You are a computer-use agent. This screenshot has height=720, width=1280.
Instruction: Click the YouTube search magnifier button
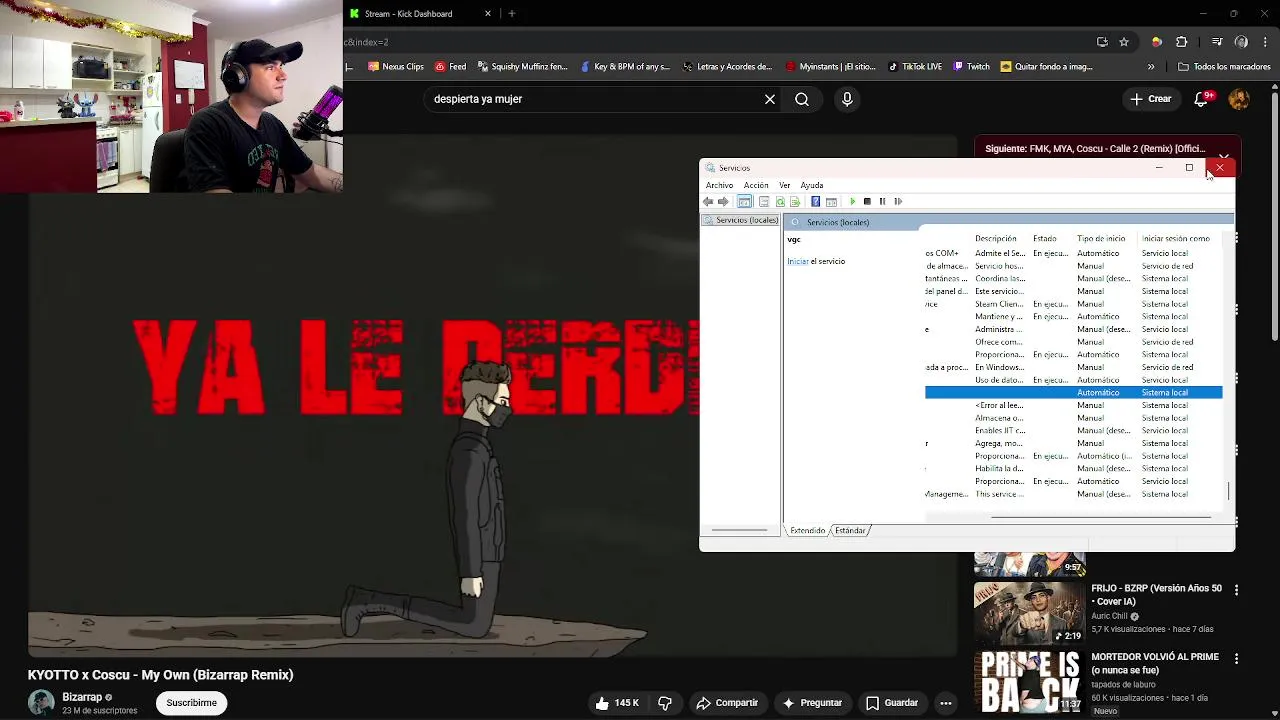(x=802, y=99)
